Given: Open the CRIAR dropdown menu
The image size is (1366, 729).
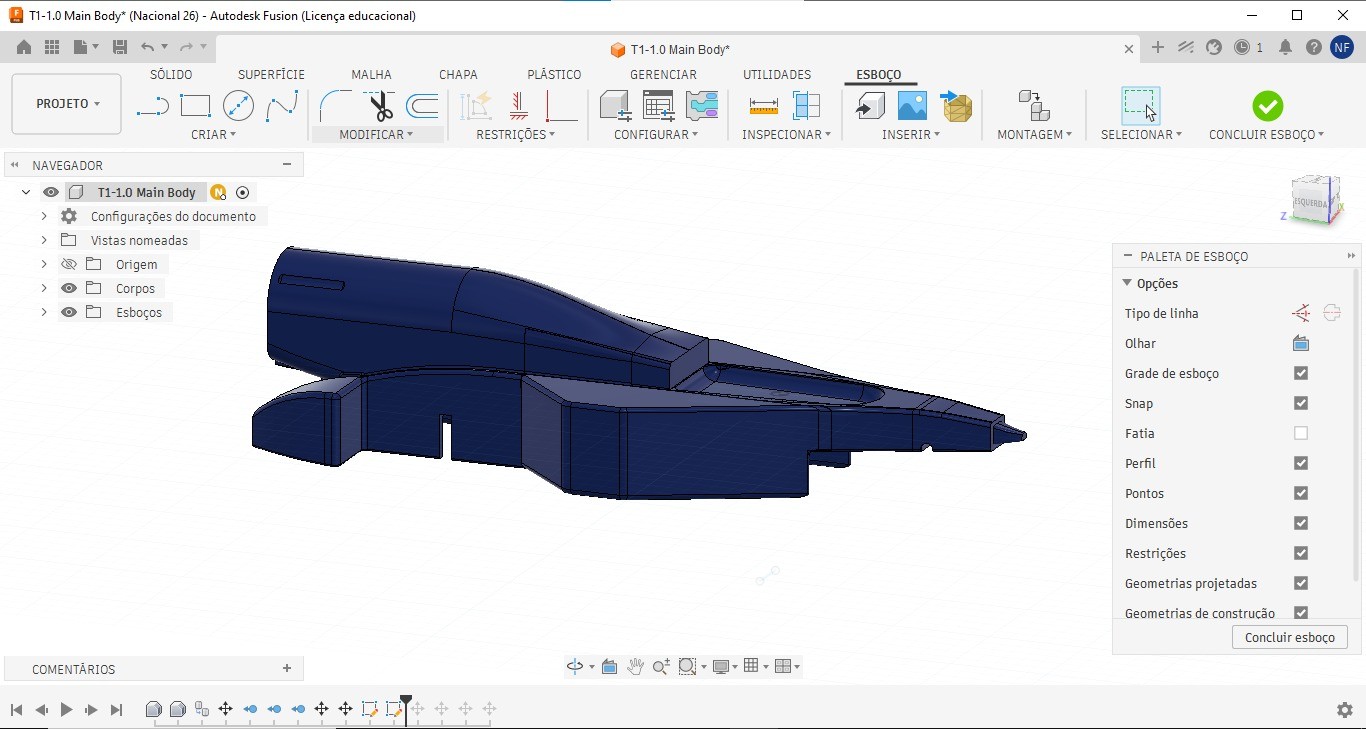Looking at the screenshot, I should pyautogui.click(x=213, y=134).
